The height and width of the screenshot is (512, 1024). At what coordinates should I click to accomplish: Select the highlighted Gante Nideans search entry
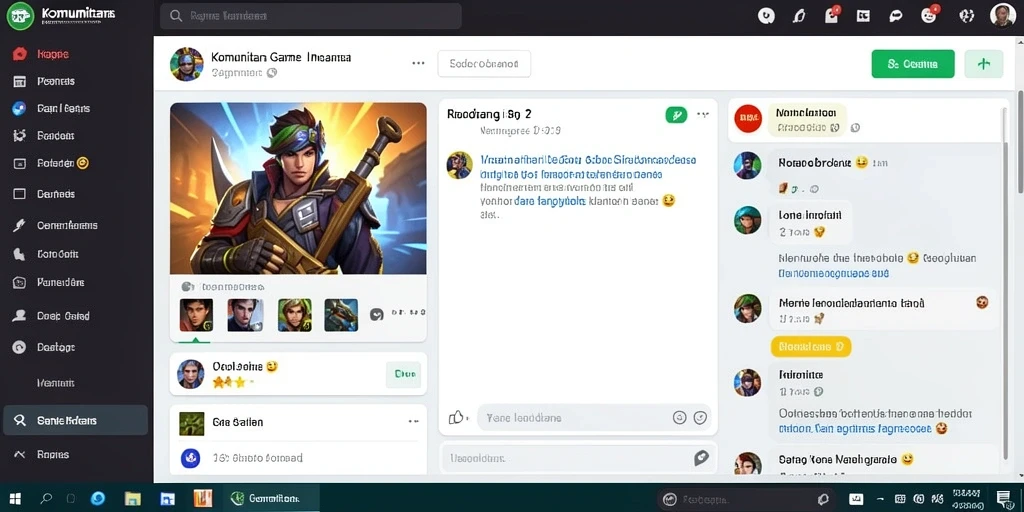[x=76, y=421]
